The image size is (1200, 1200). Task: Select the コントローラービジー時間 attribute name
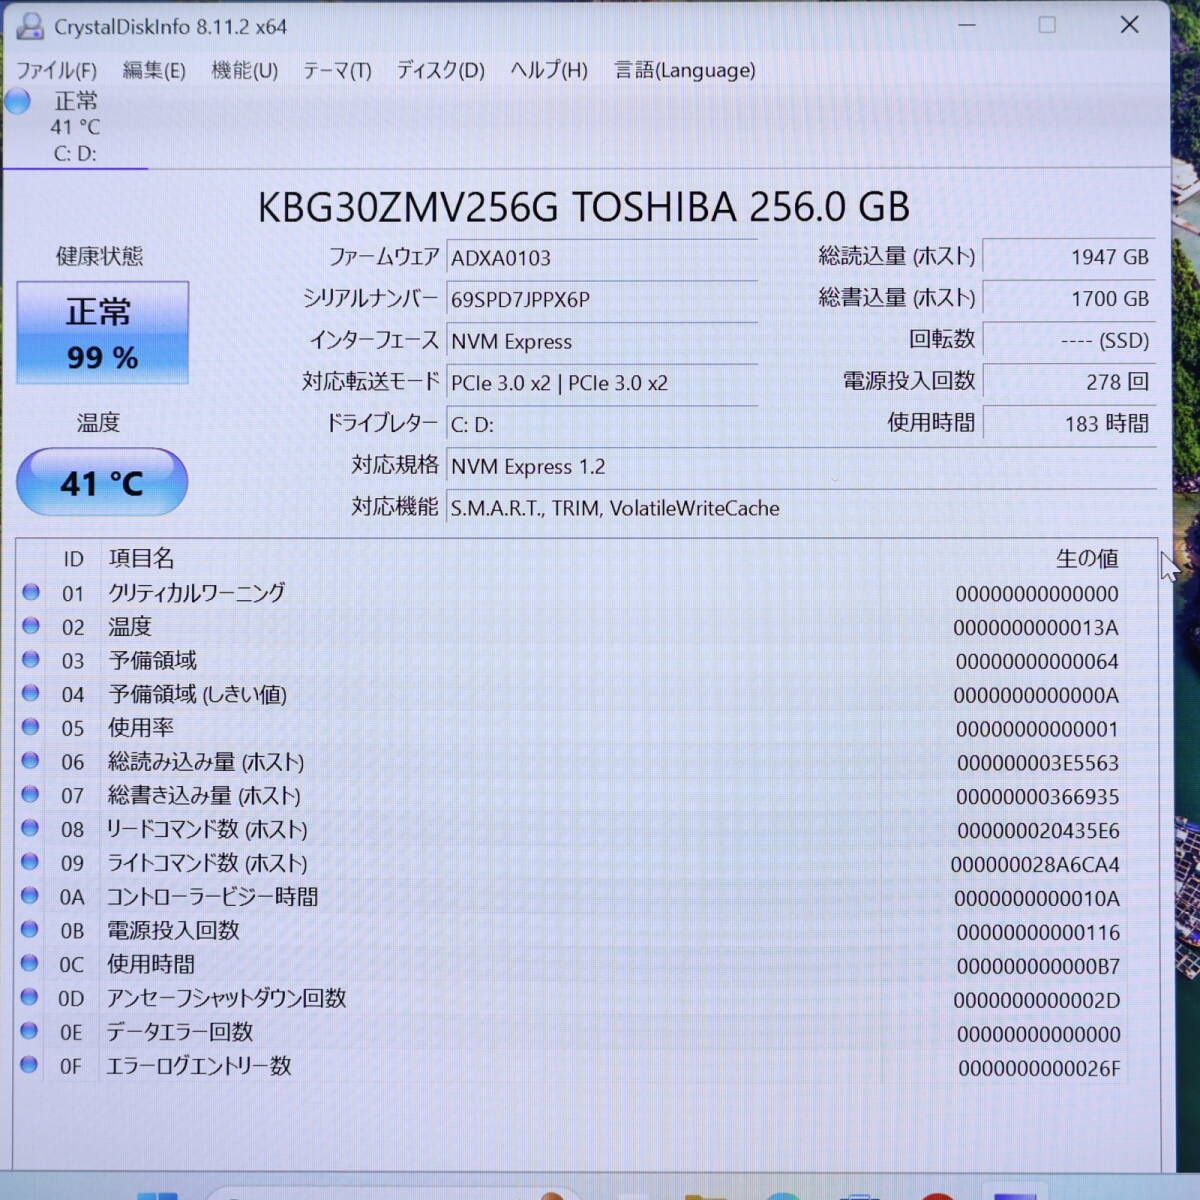click(x=213, y=897)
